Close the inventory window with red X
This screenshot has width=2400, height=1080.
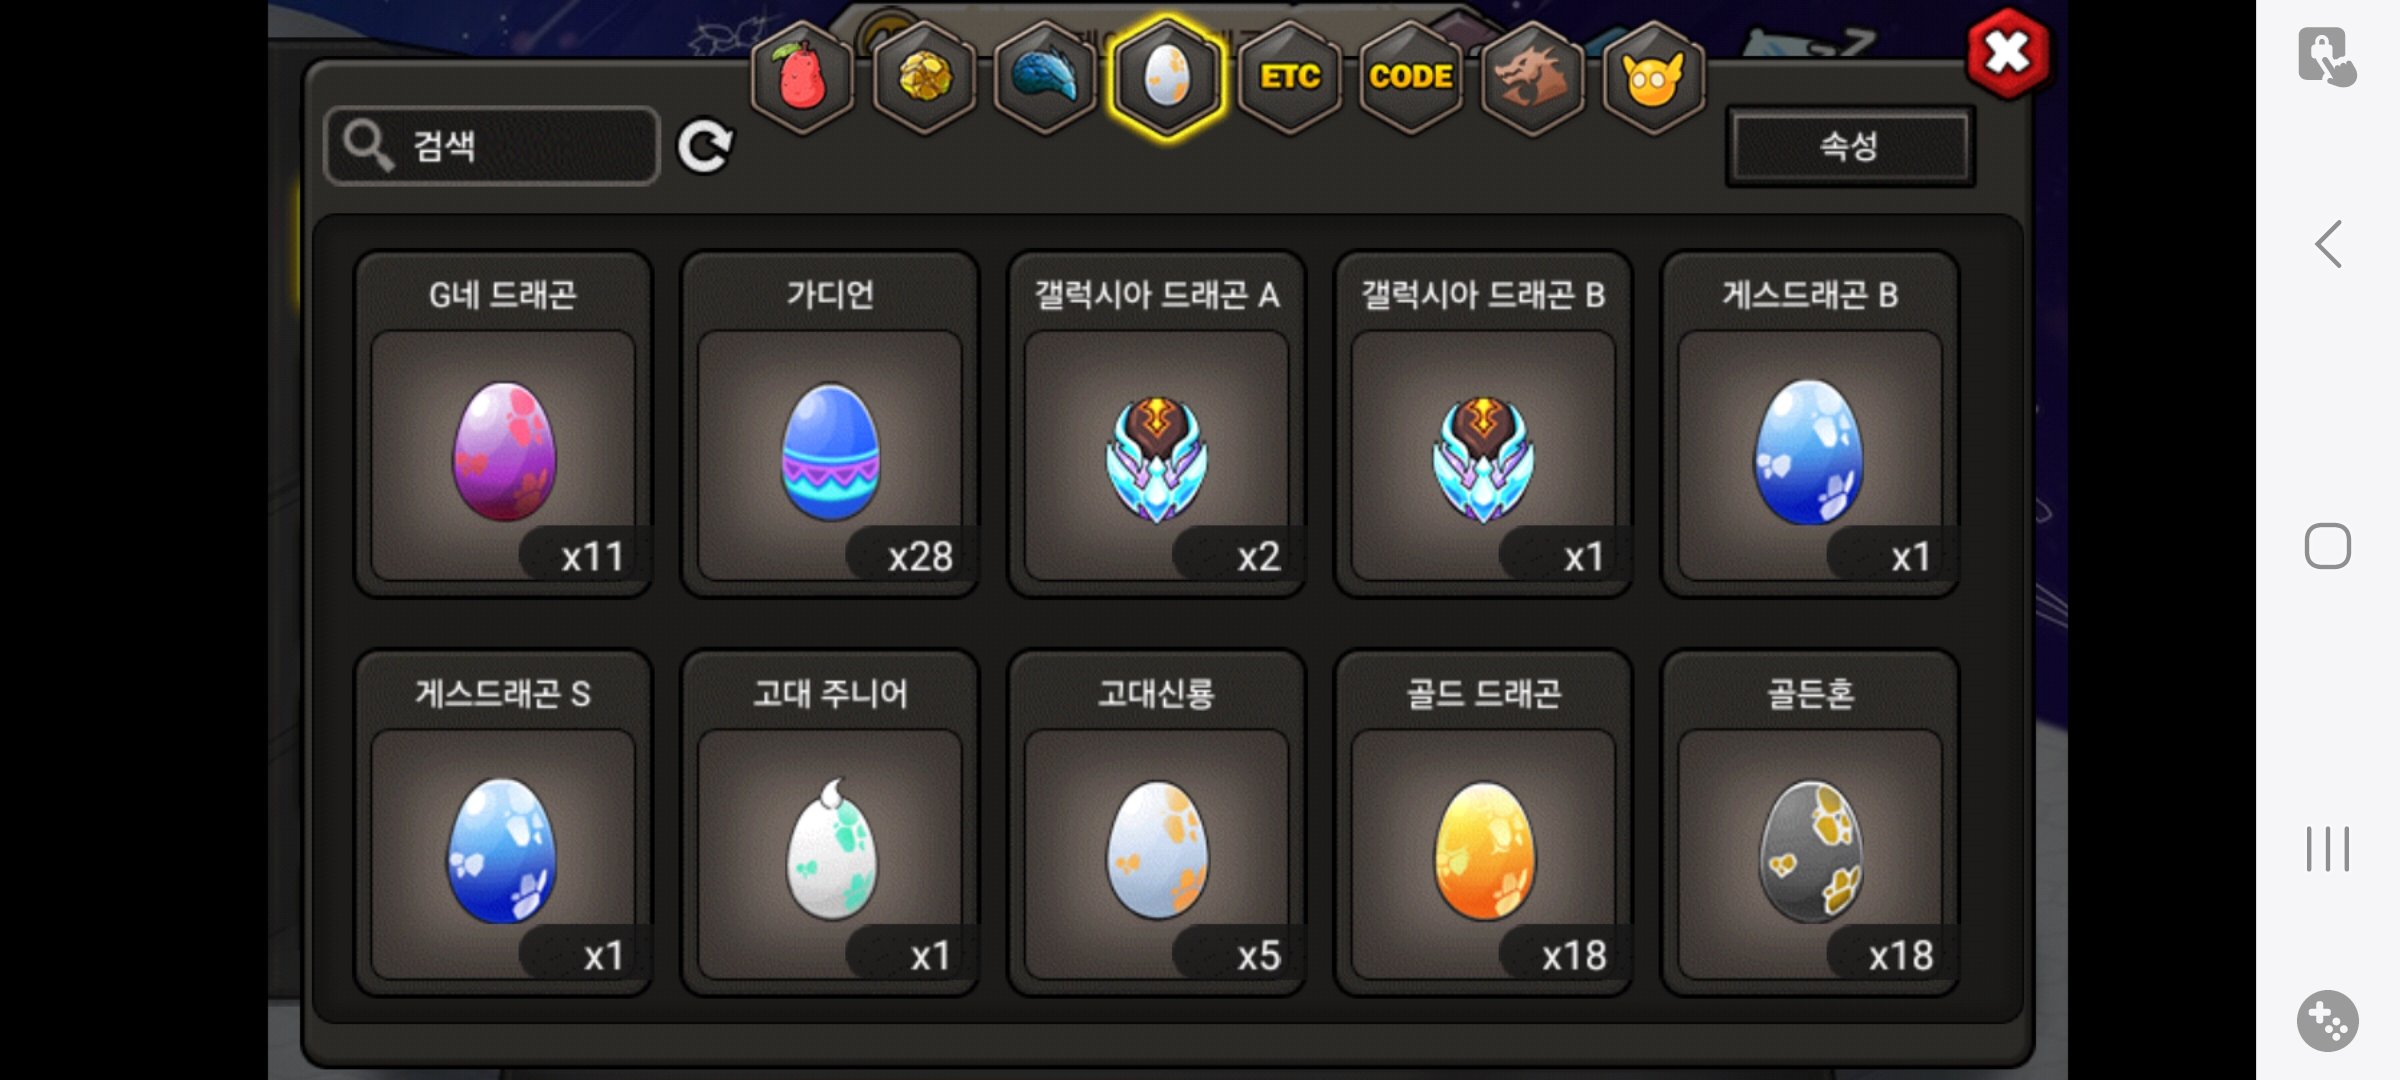pyautogui.click(x=2008, y=53)
